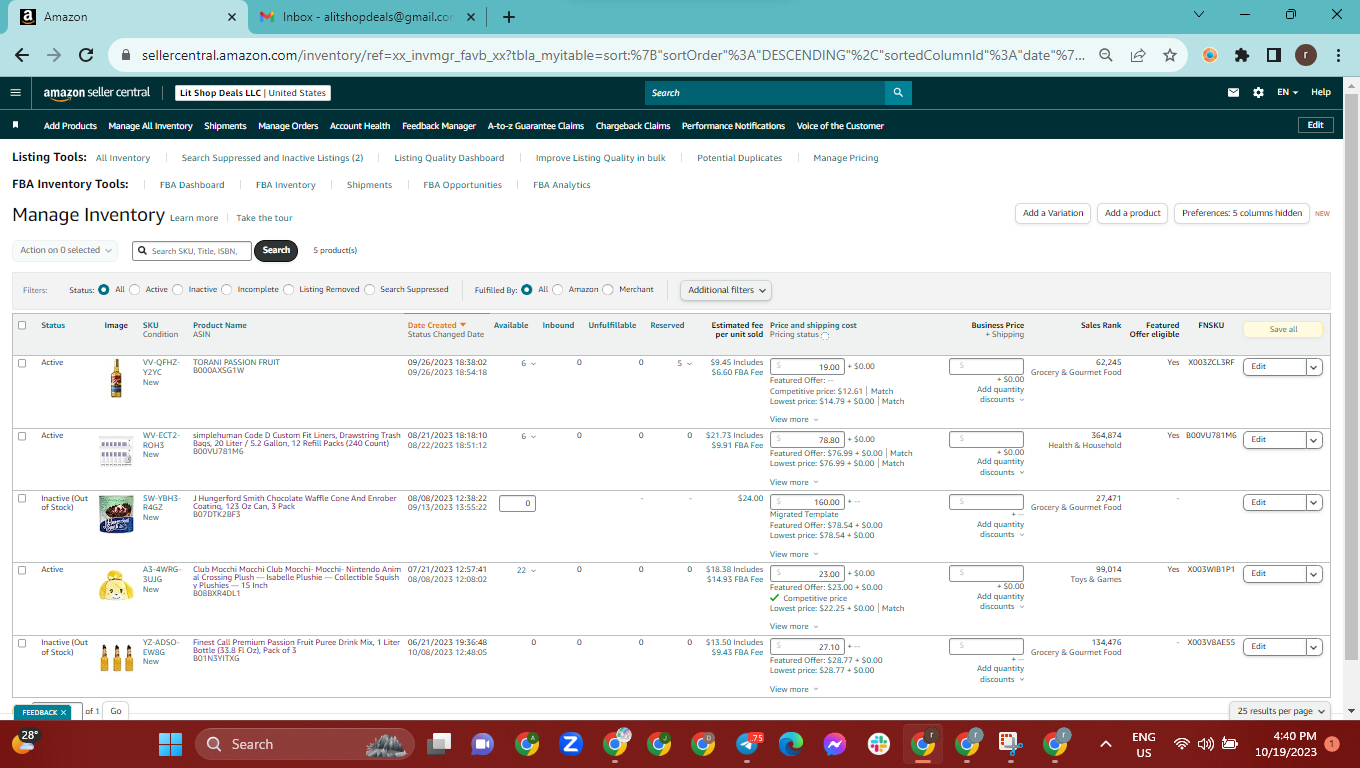The width and height of the screenshot is (1360, 768).
Task: Open Microsoft Edge from the taskbar
Action: tap(791, 744)
